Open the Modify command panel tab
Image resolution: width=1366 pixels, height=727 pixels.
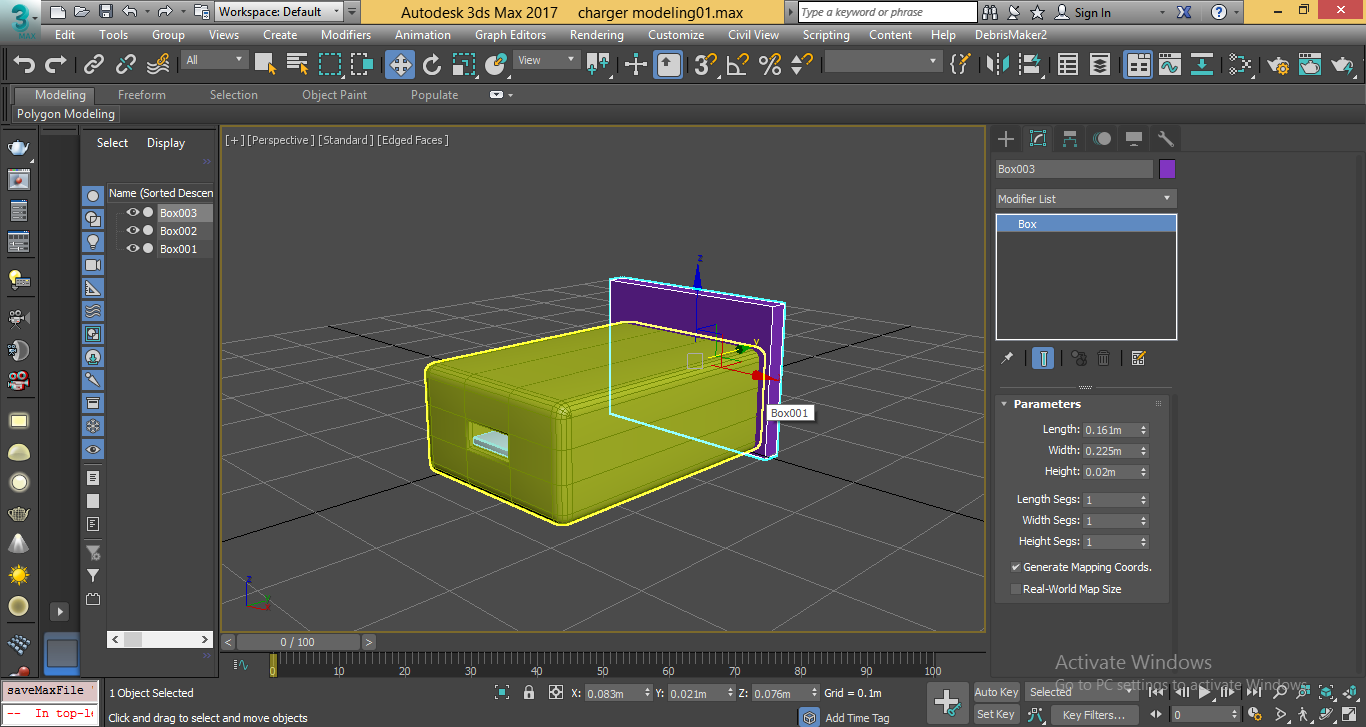pos(1038,139)
